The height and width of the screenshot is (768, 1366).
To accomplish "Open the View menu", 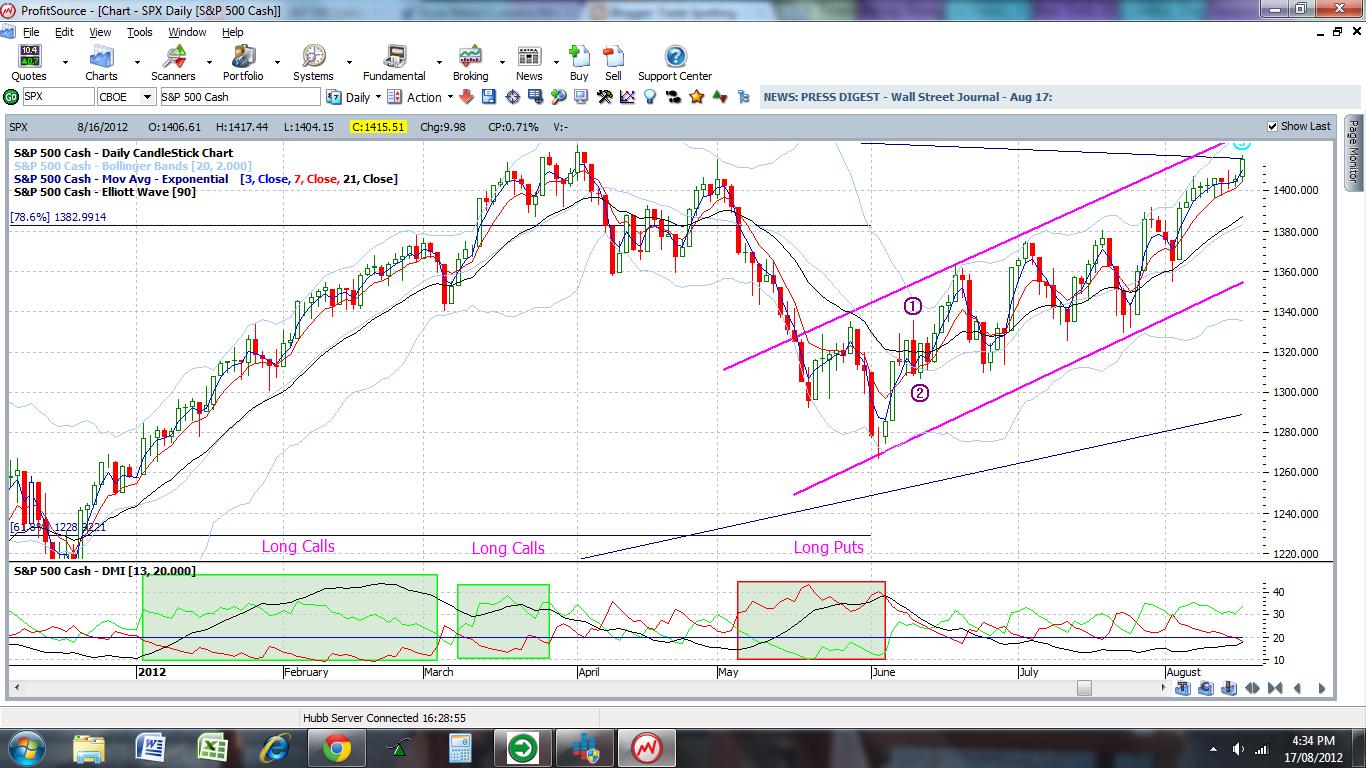I will tap(100, 32).
